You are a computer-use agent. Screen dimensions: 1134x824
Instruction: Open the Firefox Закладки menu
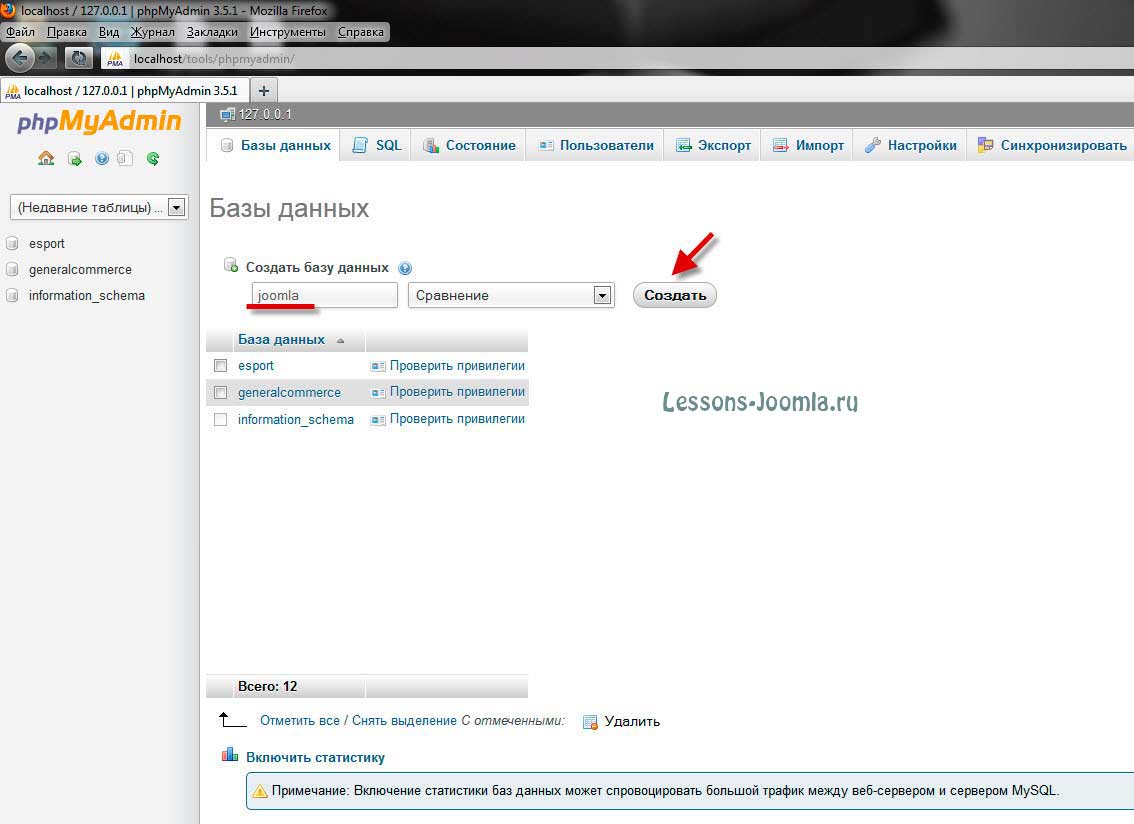[x=212, y=32]
